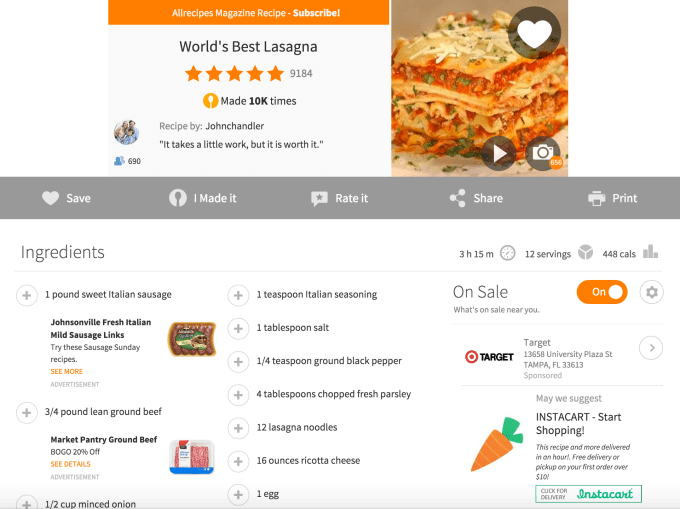Viewport: 680px width, 509px height.
Task: Click the servings adjust pie icon
Action: 585,252
